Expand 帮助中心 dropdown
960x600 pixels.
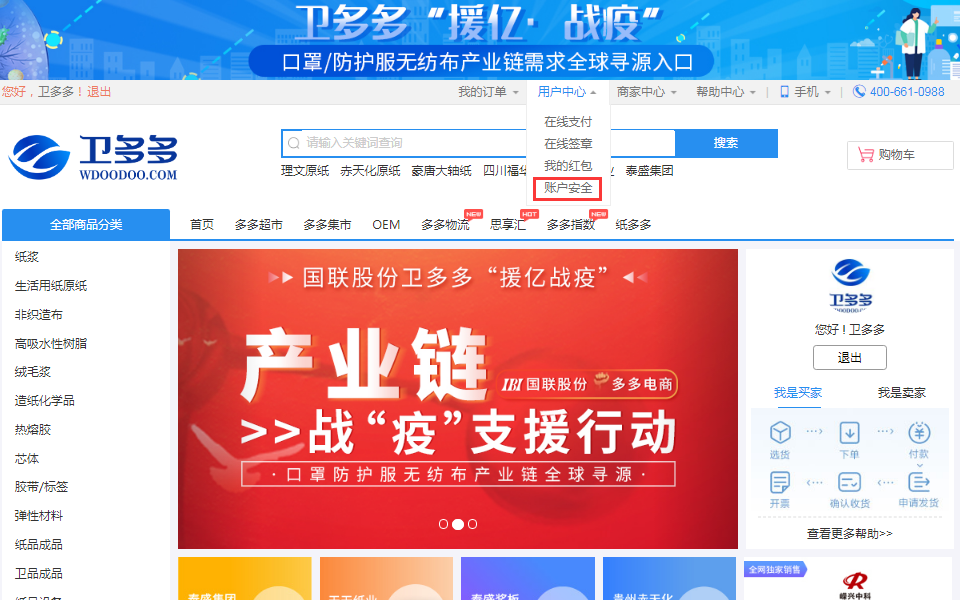tap(726, 92)
